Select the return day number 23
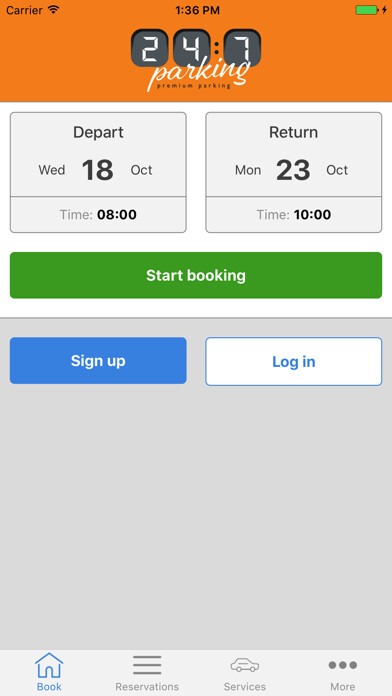Screen dimensions: 392x696 [293, 170]
